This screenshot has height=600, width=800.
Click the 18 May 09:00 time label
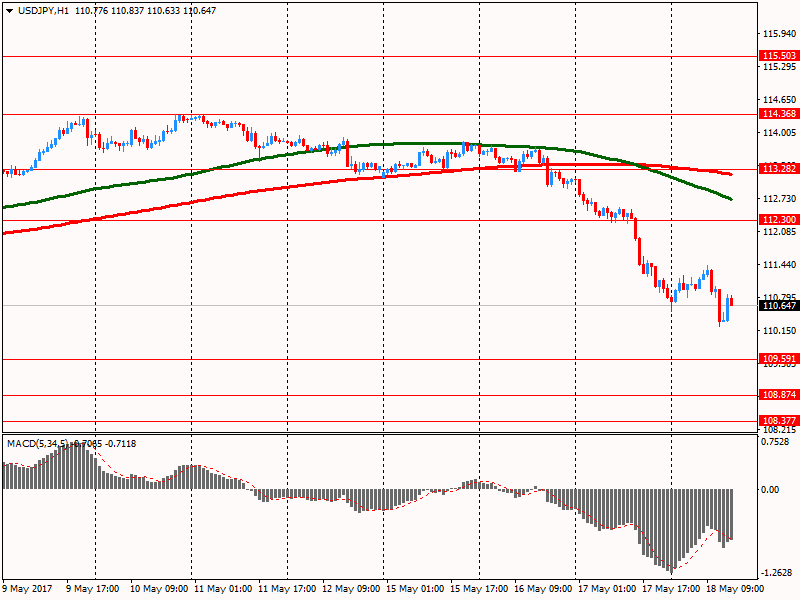click(735, 589)
